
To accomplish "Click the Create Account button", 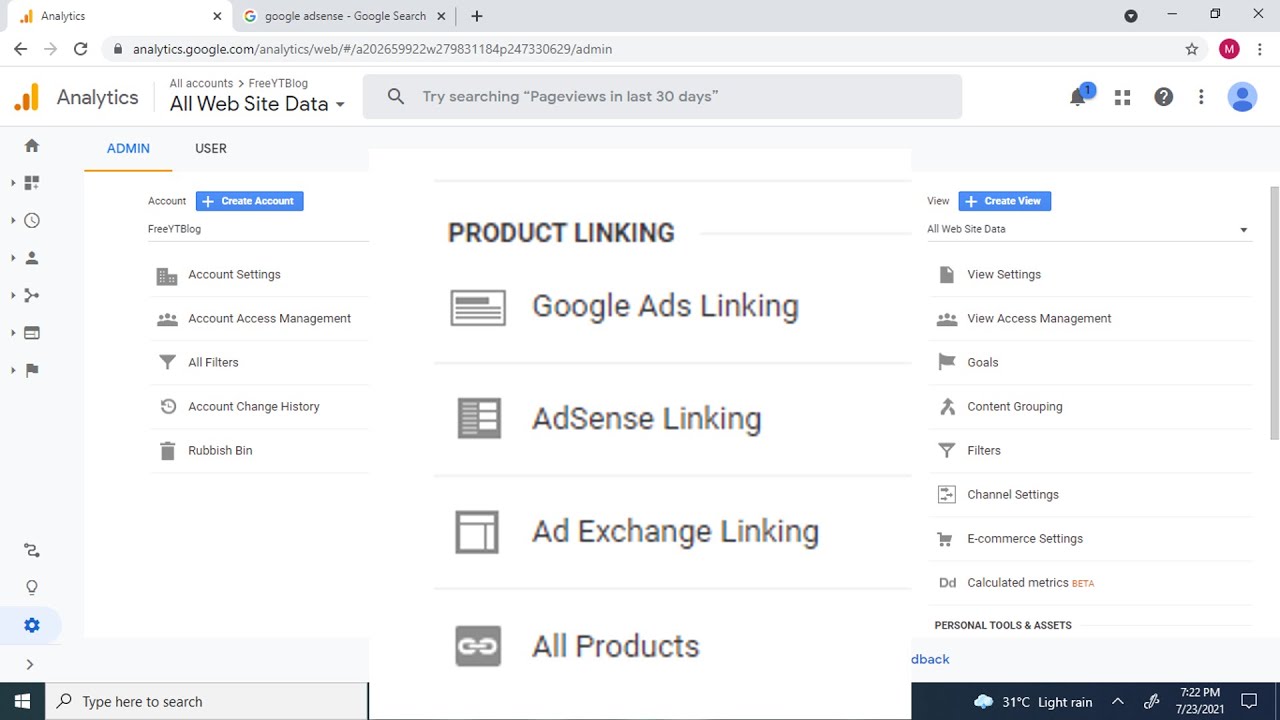I will [x=249, y=201].
